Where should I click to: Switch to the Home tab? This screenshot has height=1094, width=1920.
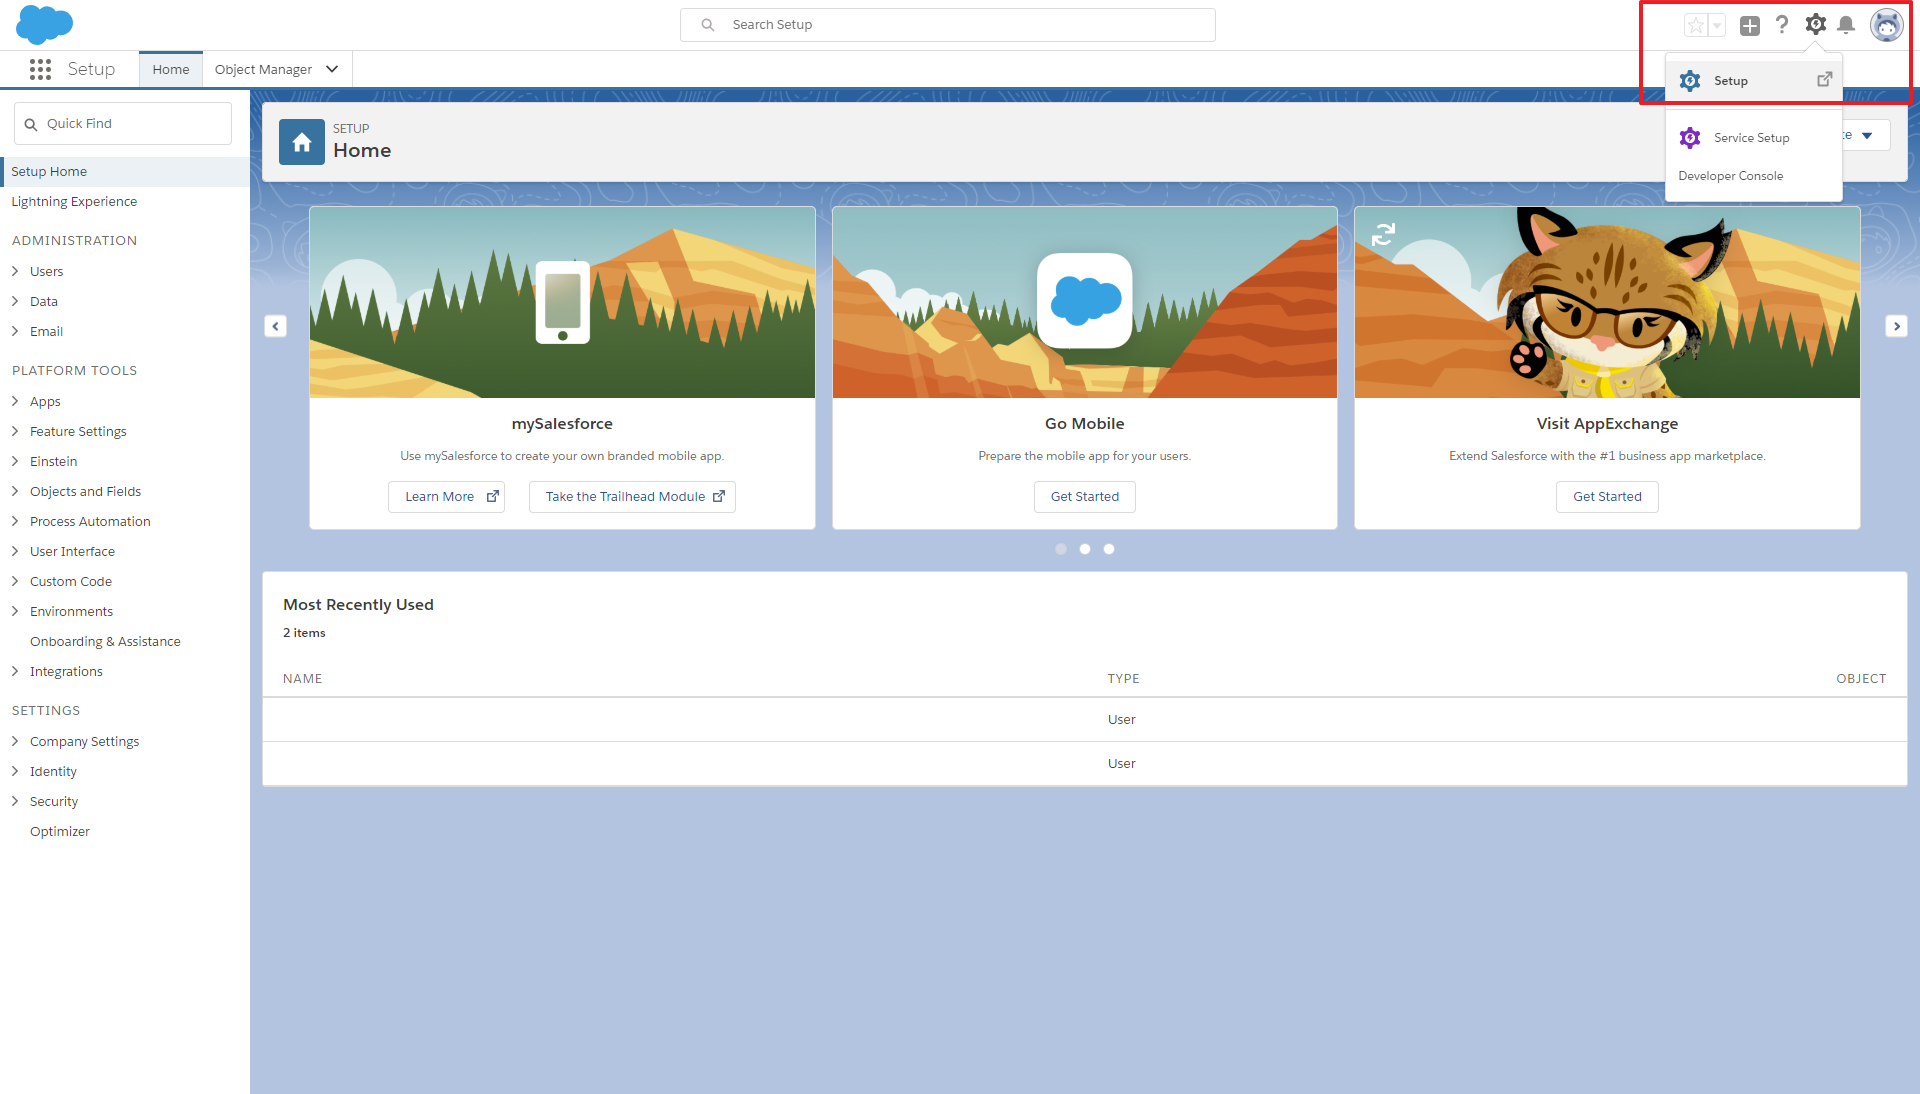tap(171, 69)
